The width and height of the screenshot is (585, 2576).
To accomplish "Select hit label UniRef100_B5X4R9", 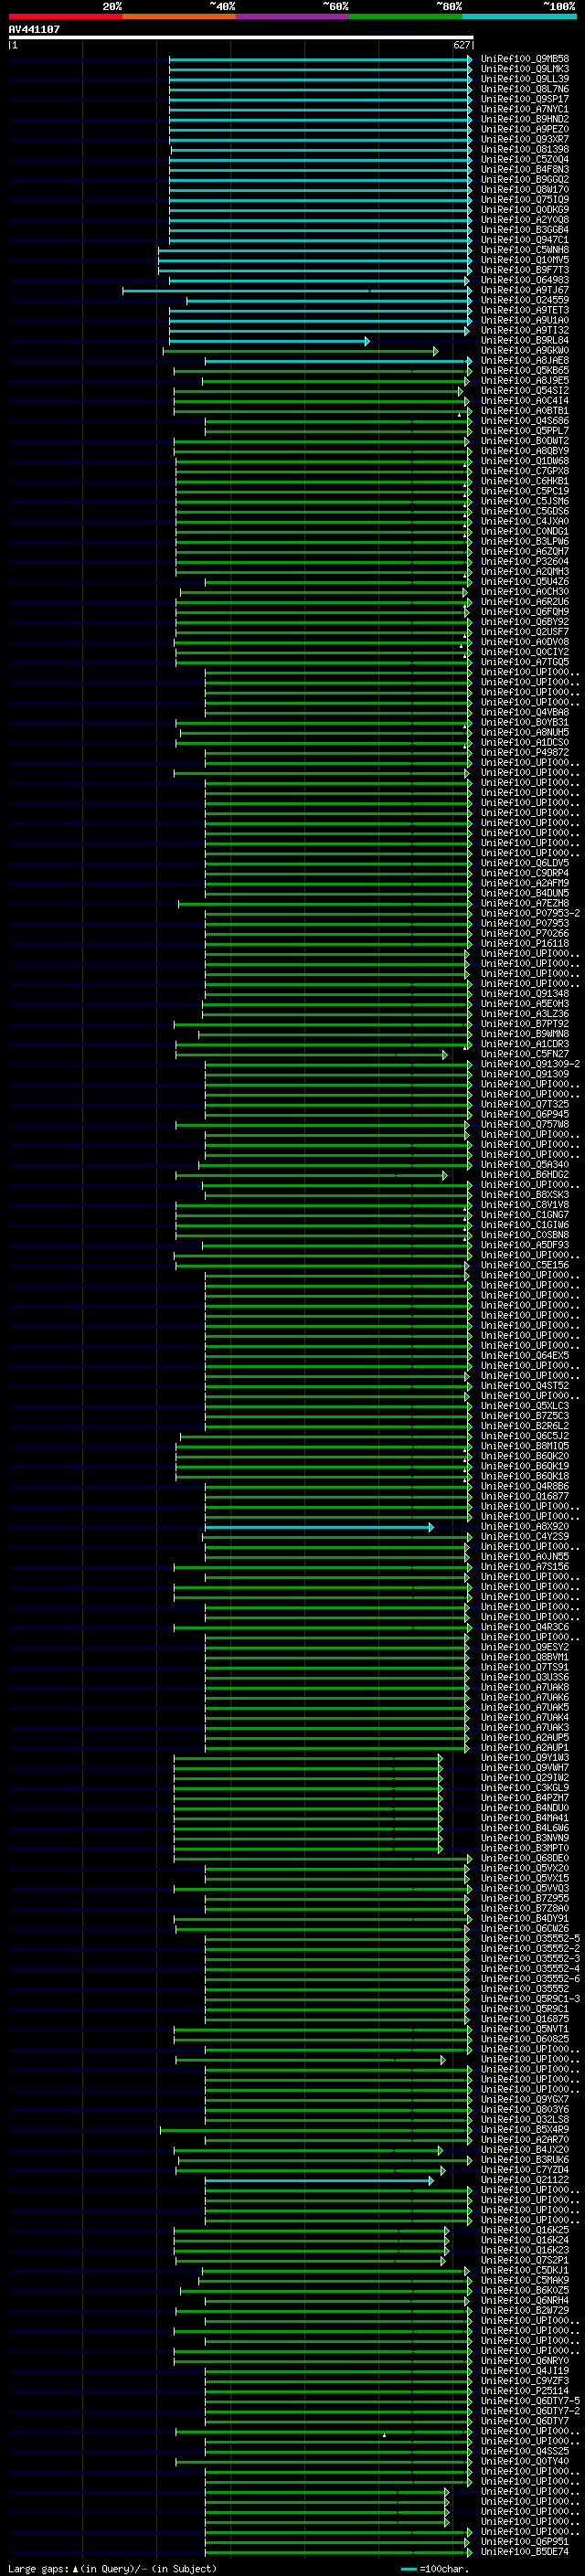I will click(x=524, y=2130).
